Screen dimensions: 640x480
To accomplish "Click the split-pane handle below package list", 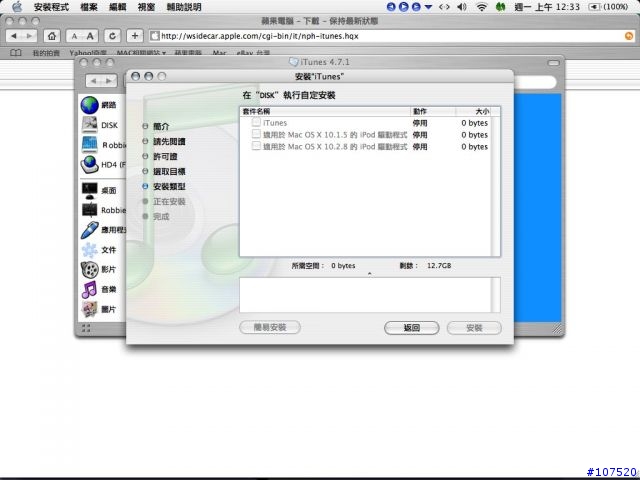I will tap(369, 273).
